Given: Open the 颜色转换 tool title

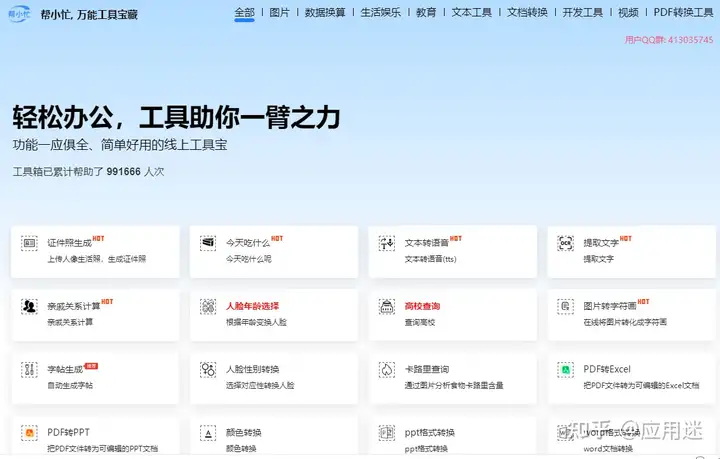Looking at the screenshot, I should (x=244, y=432).
